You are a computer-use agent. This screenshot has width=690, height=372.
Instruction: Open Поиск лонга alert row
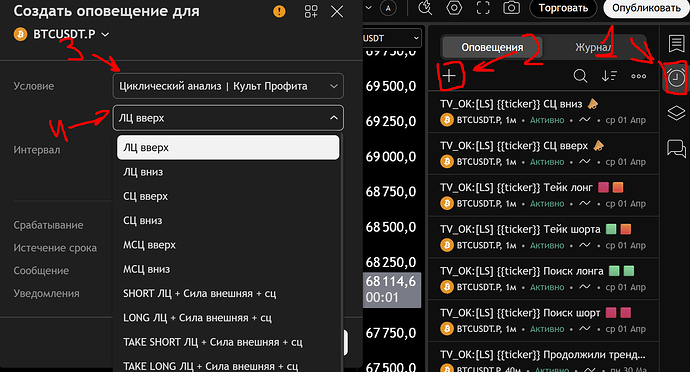543,279
